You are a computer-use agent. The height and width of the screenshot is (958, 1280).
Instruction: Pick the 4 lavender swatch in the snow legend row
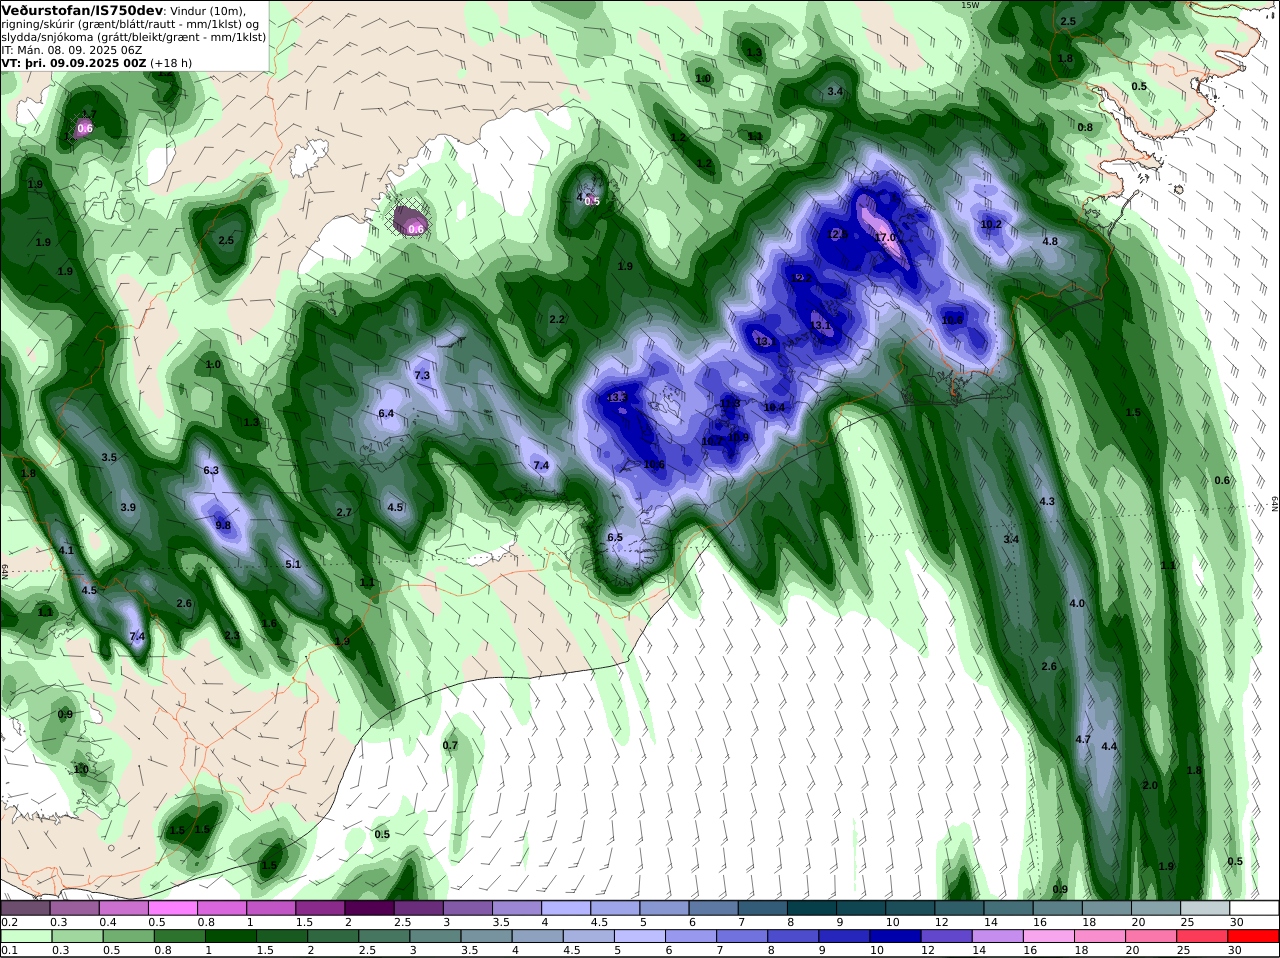566,908
